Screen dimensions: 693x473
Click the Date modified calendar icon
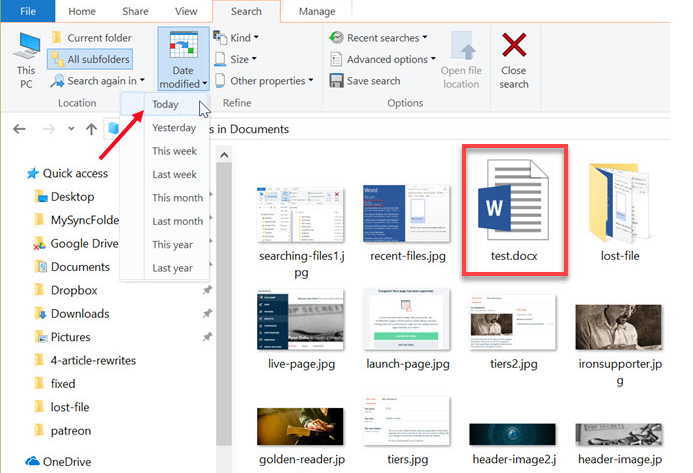pos(183,48)
